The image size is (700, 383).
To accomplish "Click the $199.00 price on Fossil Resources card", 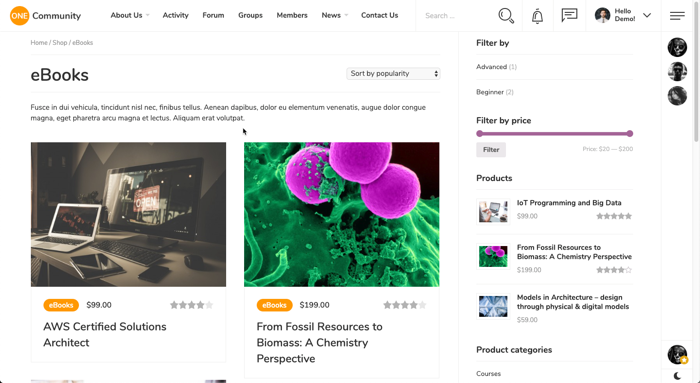I will tap(315, 305).
